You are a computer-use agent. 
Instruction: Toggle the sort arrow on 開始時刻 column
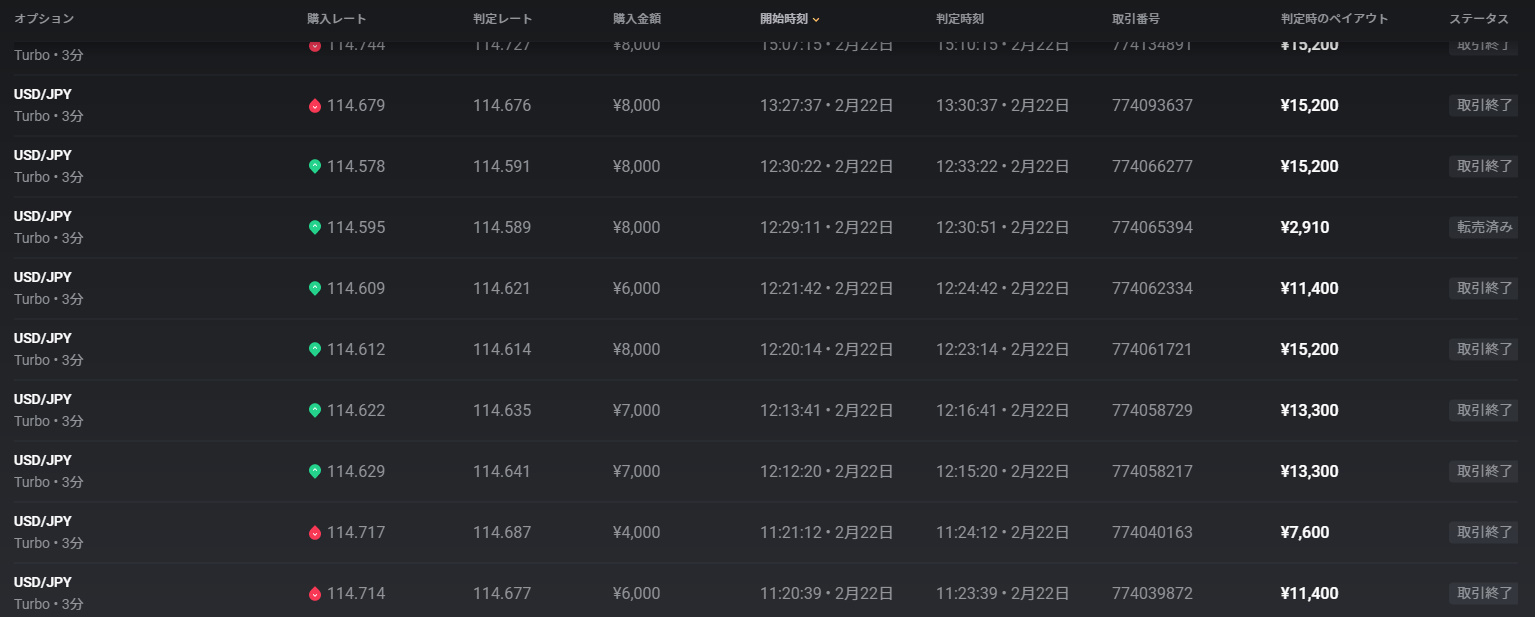coord(816,20)
